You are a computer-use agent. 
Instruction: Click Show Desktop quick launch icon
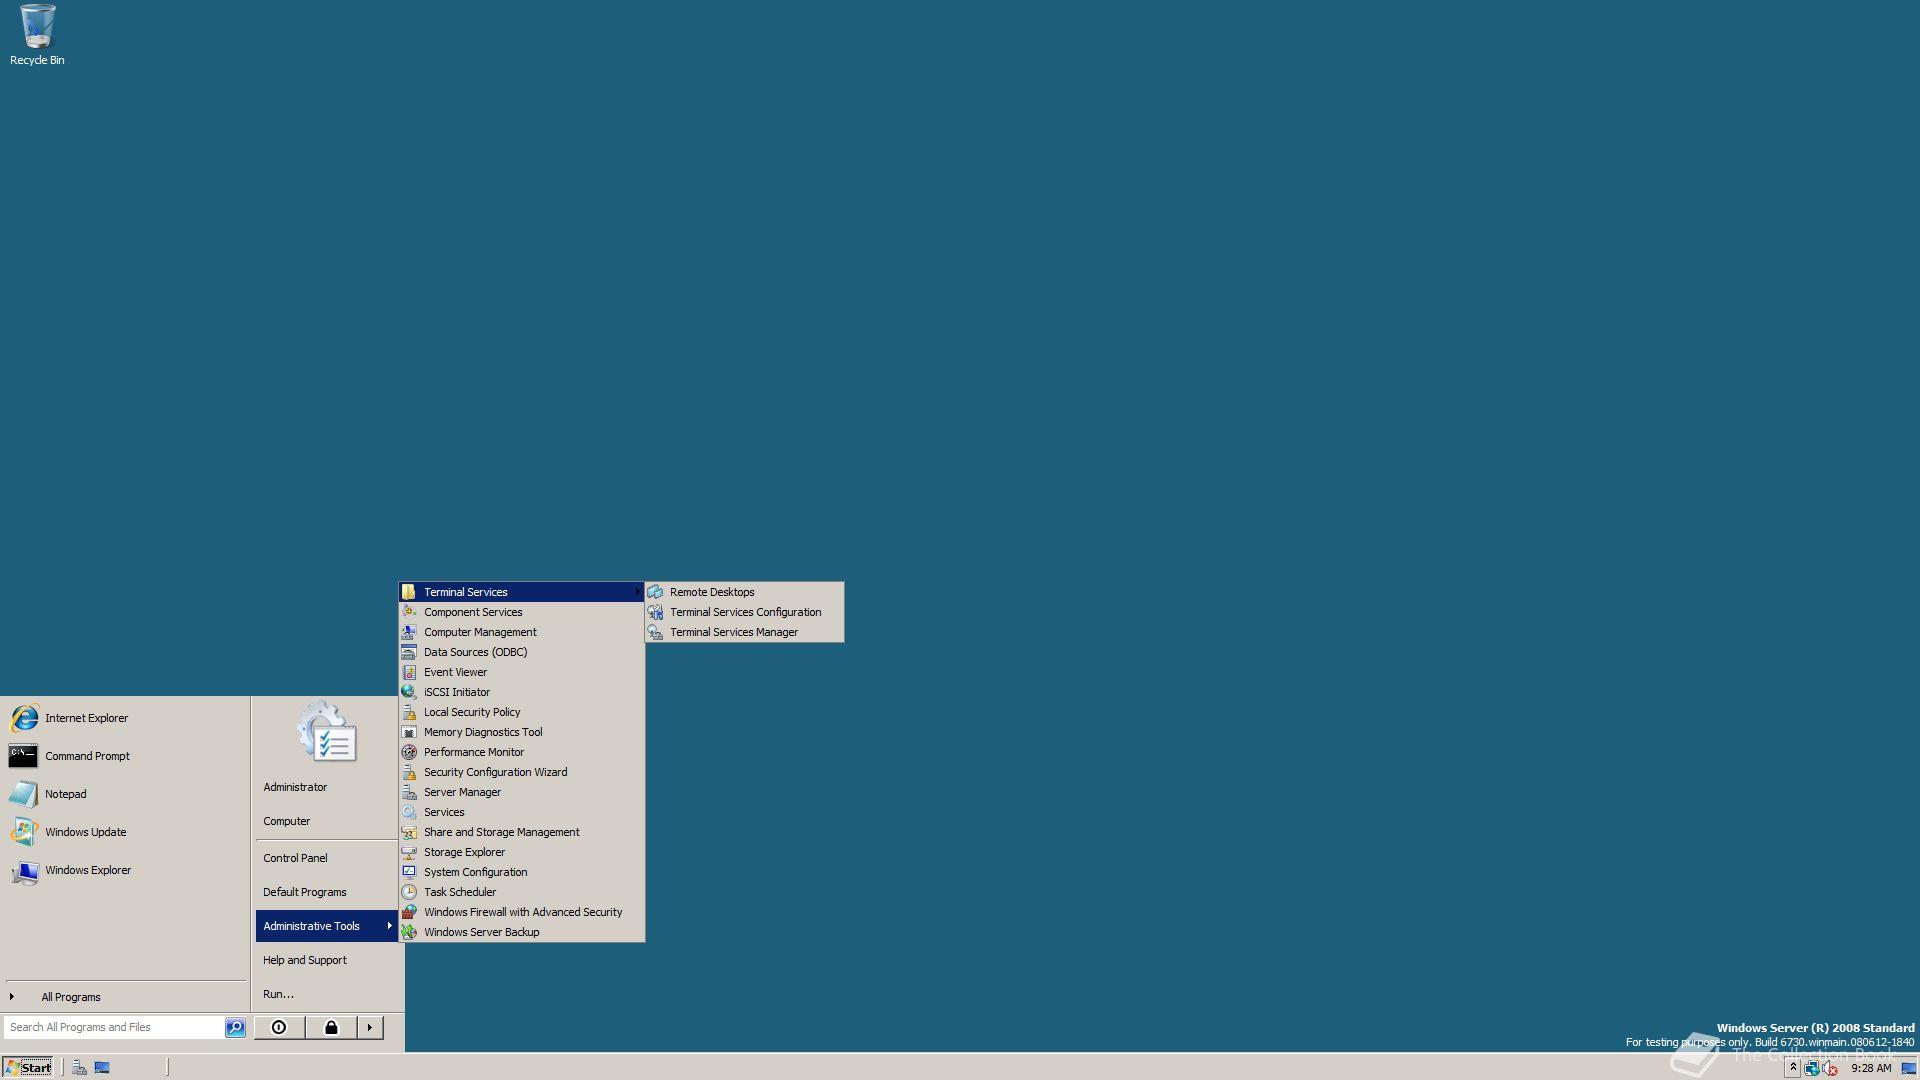[102, 1068]
